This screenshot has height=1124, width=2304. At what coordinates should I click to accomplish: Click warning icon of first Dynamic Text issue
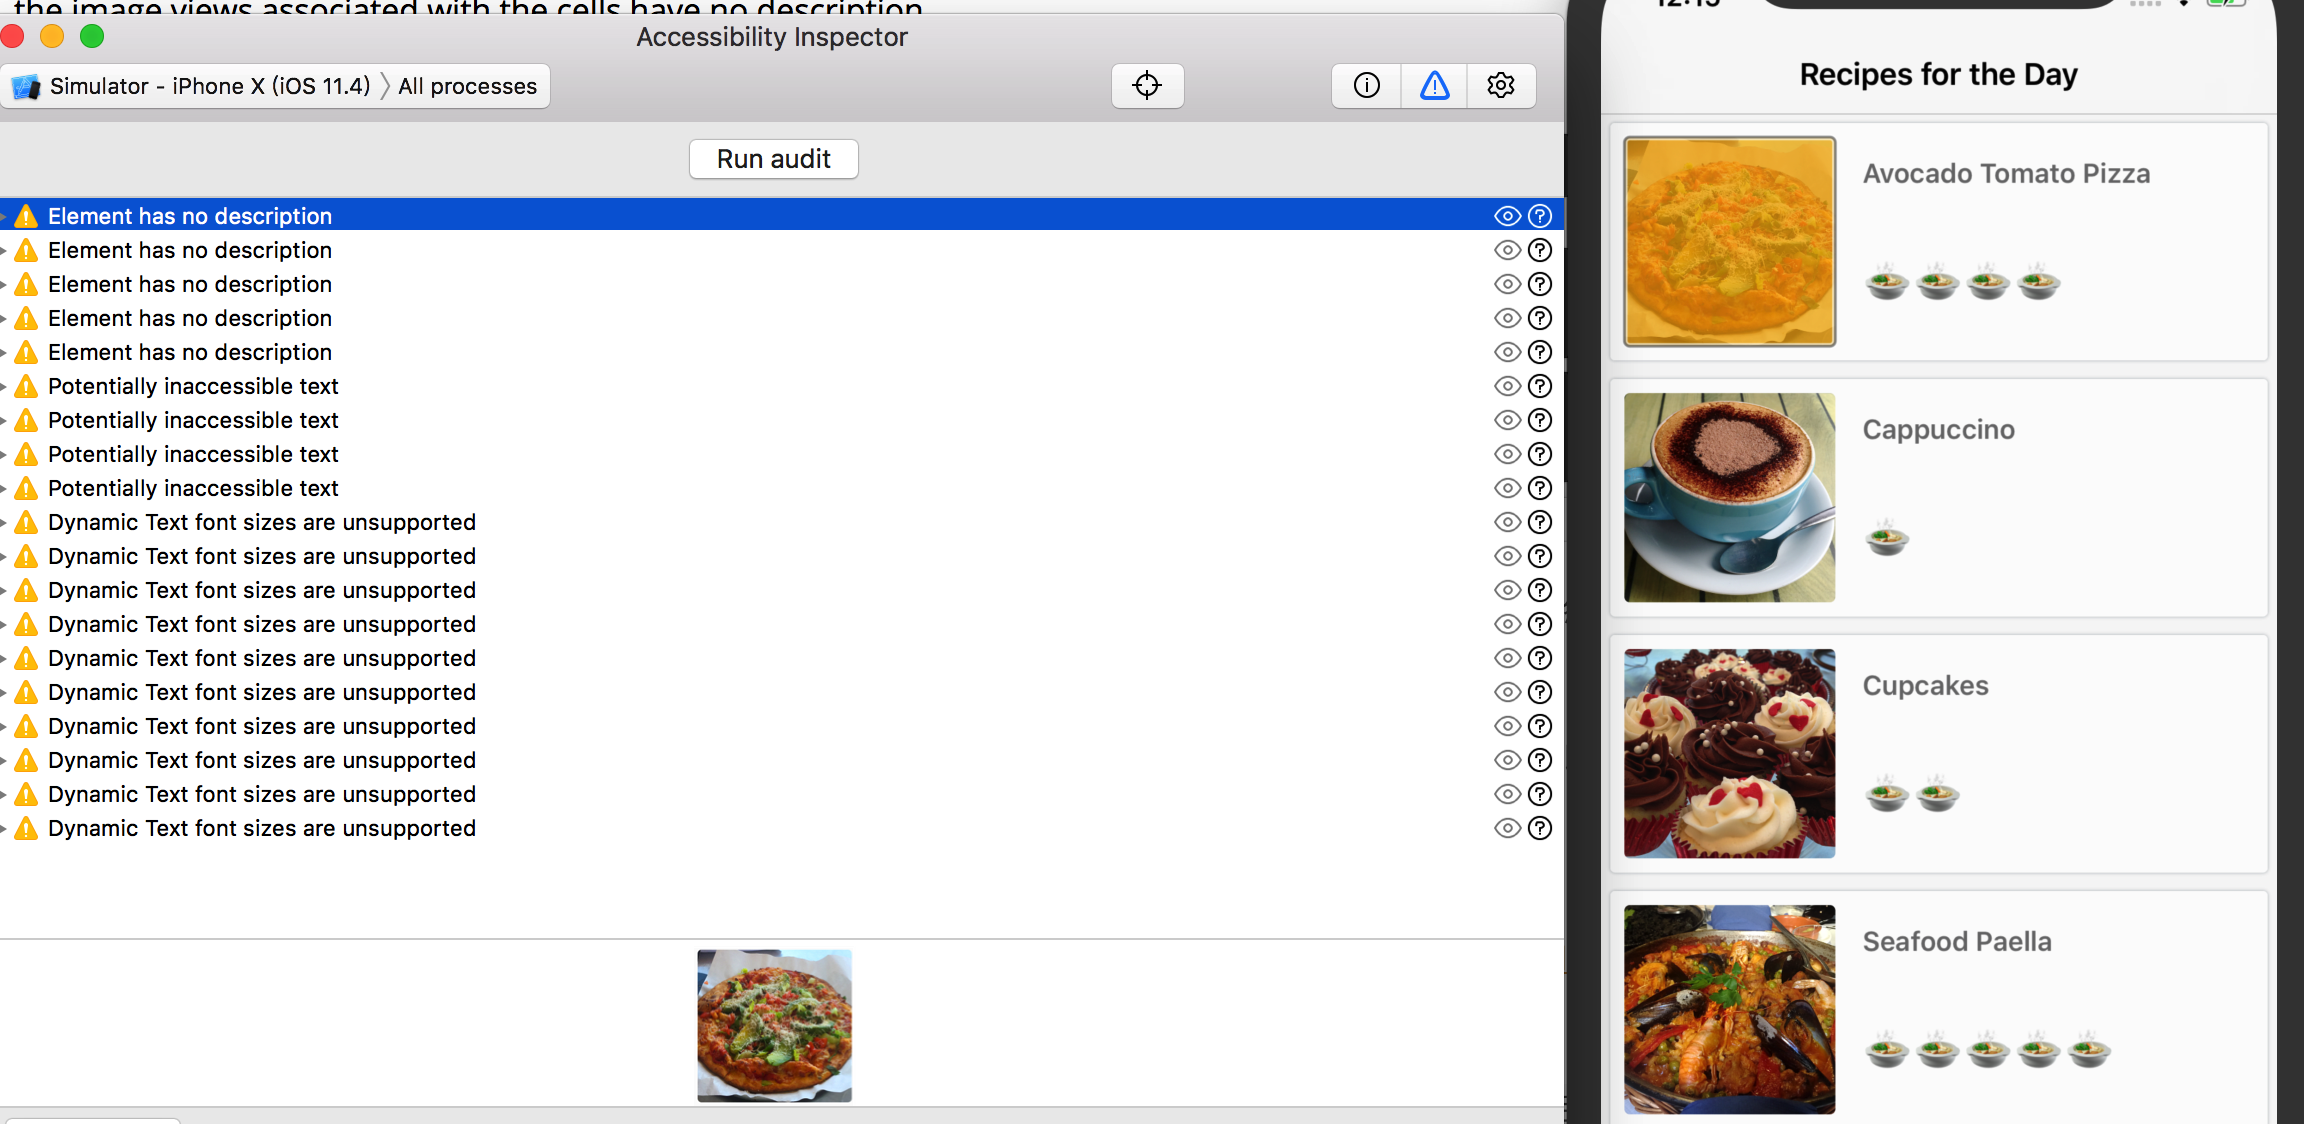click(27, 522)
